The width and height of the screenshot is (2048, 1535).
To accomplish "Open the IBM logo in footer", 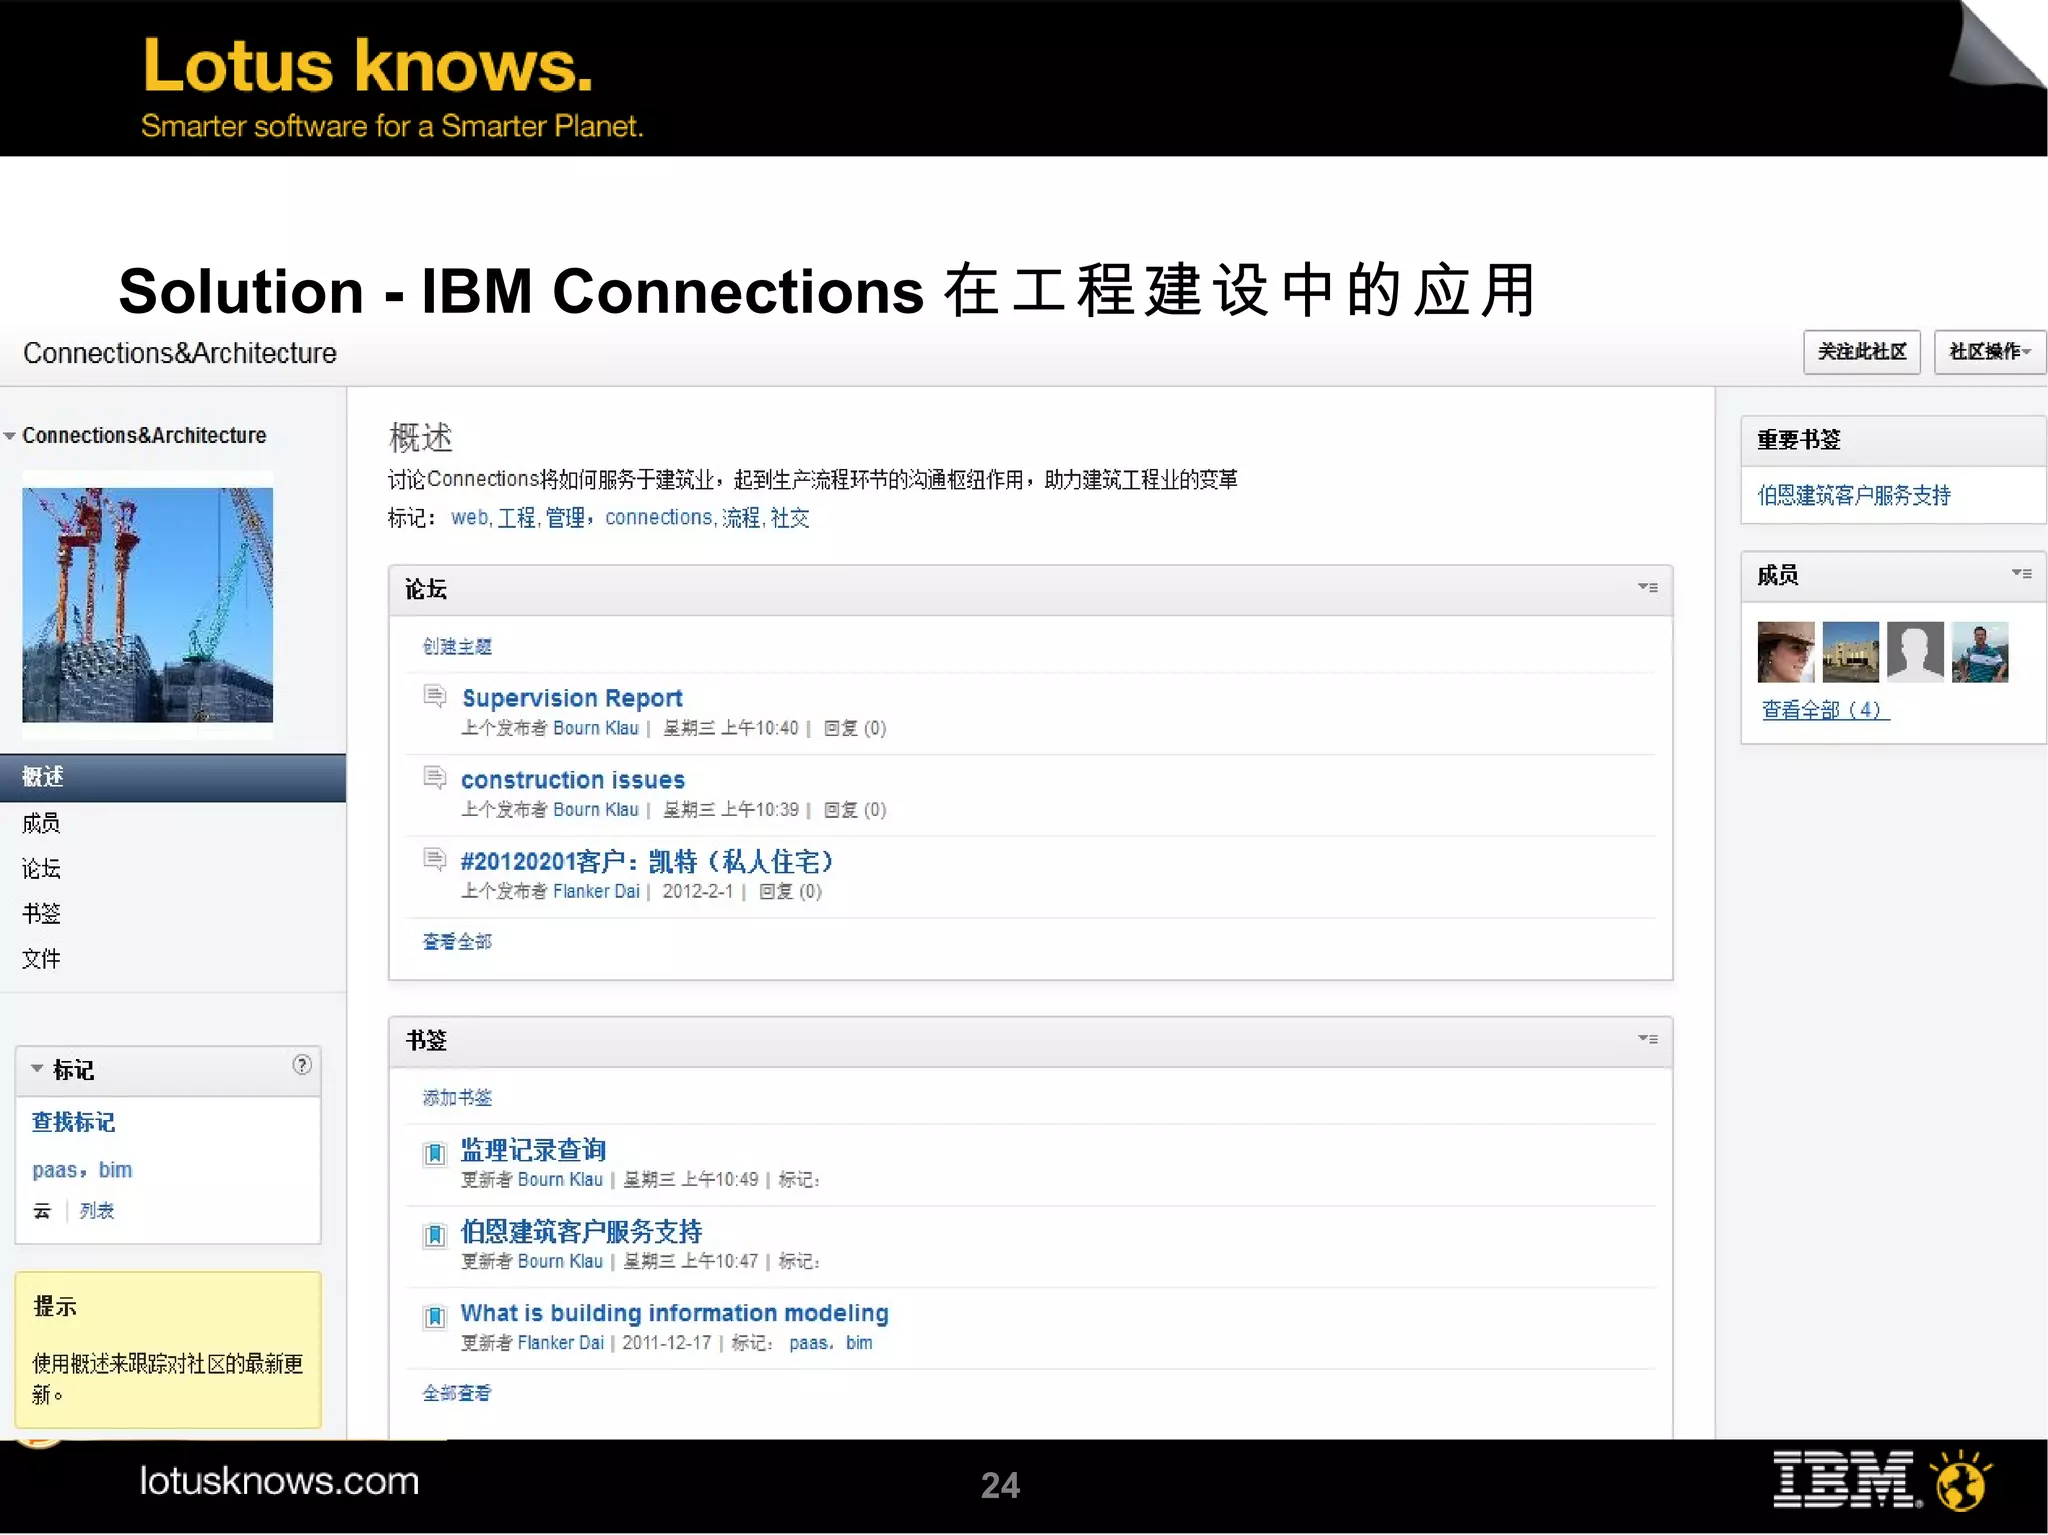I will pyautogui.click(x=1846, y=1480).
